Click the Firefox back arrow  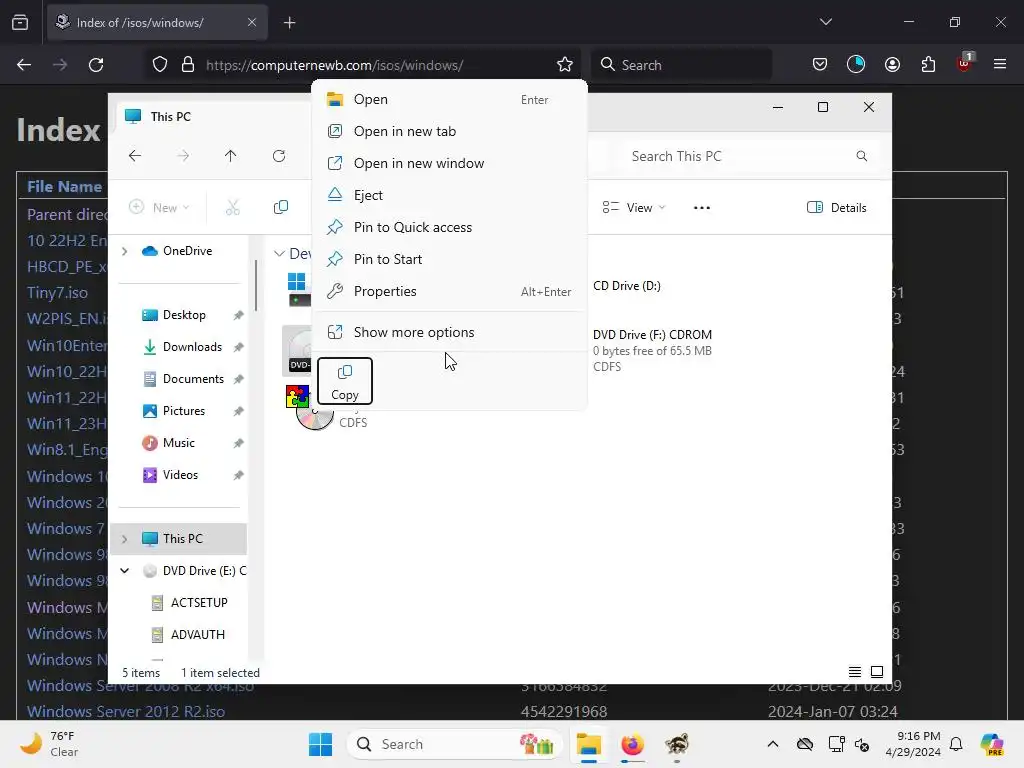[24, 65]
